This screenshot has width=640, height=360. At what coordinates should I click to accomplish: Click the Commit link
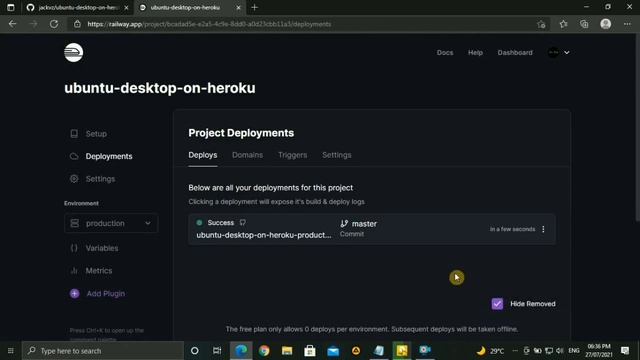351,234
